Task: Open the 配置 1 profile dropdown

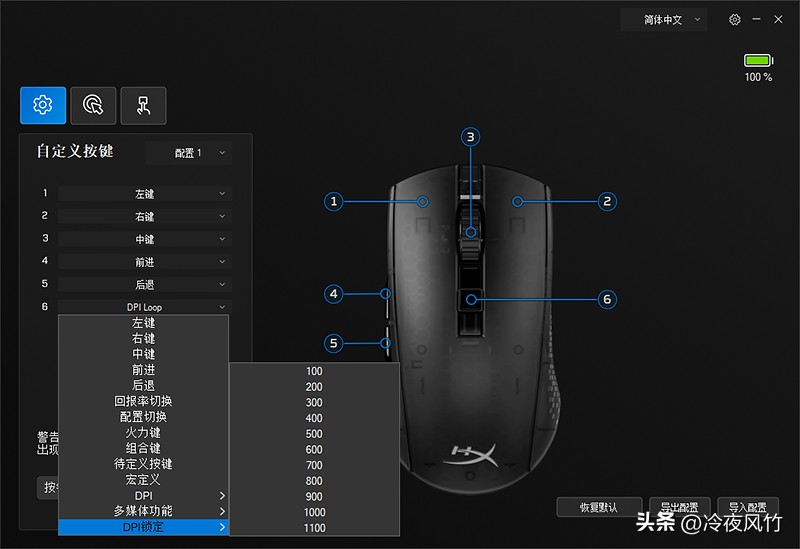Action: pos(189,153)
